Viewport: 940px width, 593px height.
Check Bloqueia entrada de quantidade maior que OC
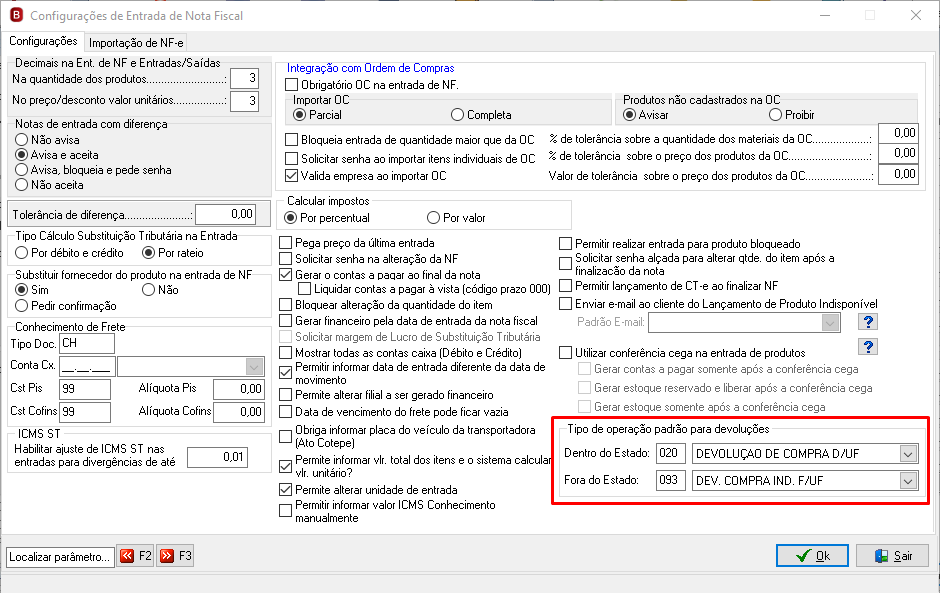[x=291, y=140]
